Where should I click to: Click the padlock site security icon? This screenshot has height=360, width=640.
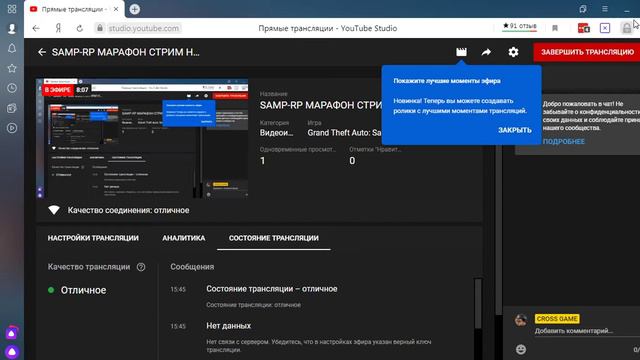(x=100, y=28)
